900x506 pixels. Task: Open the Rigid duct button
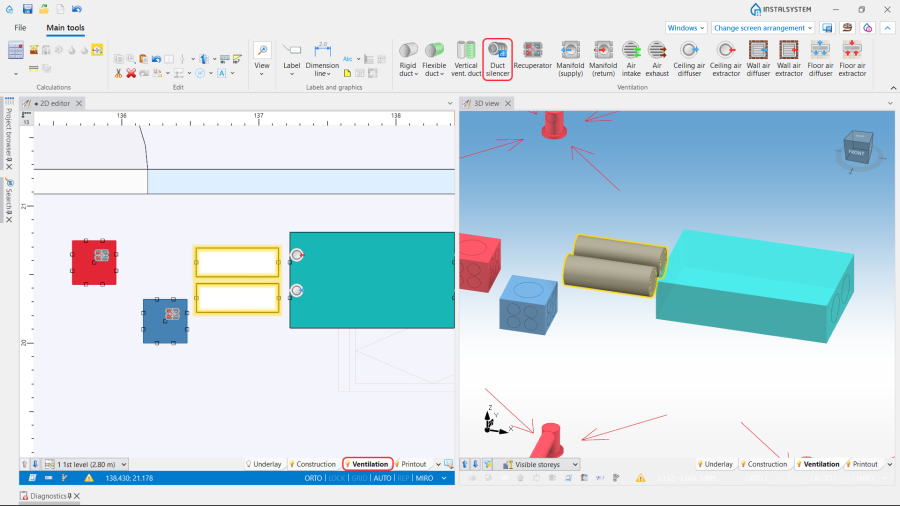point(408,57)
